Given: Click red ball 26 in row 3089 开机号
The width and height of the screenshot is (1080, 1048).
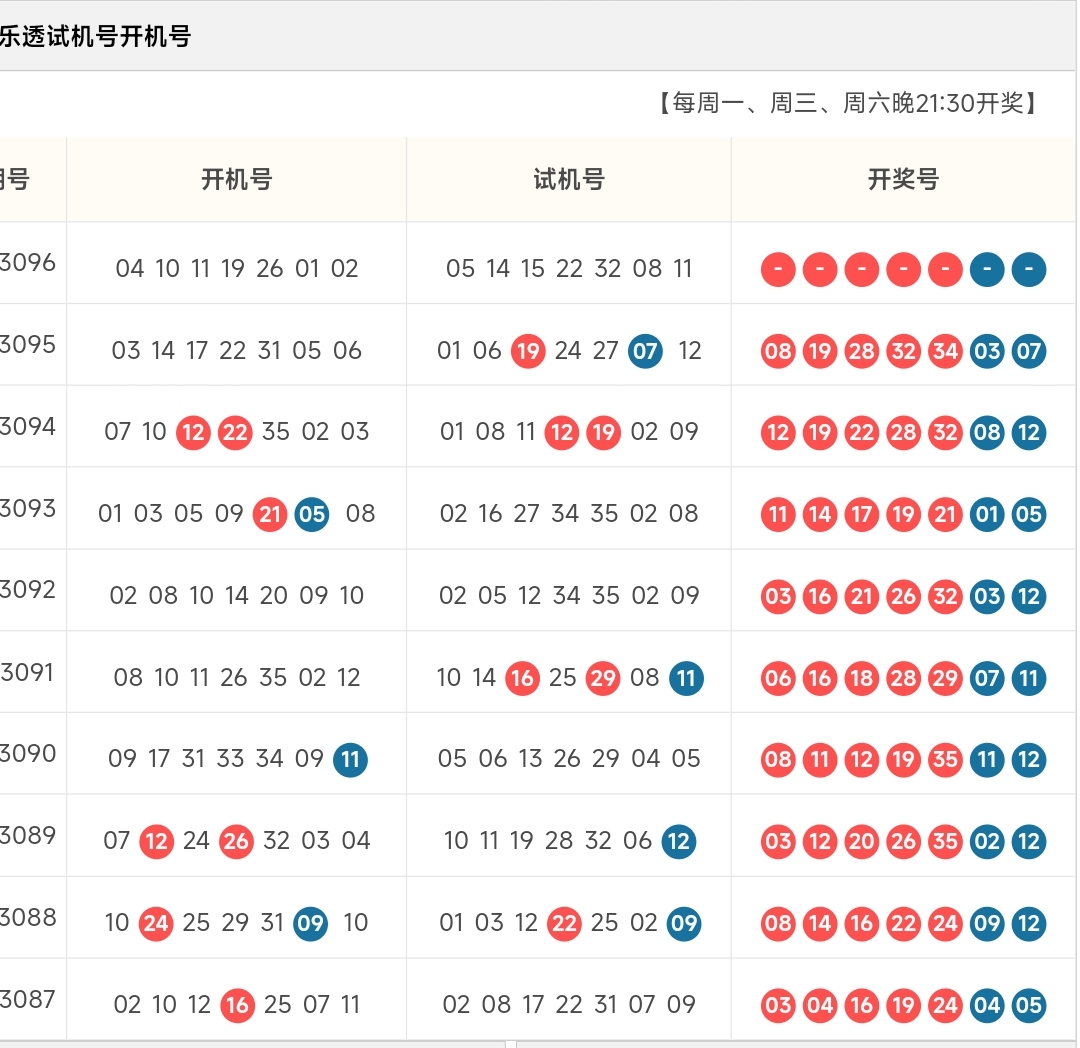Looking at the screenshot, I should (236, 841).
